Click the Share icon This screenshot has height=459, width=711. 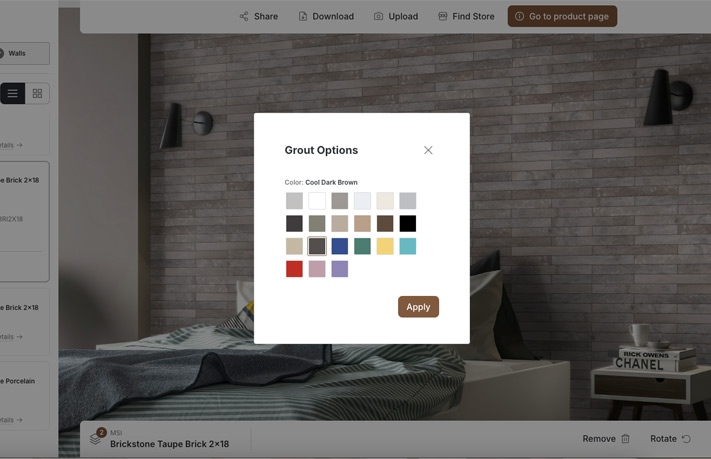[244, 16]
